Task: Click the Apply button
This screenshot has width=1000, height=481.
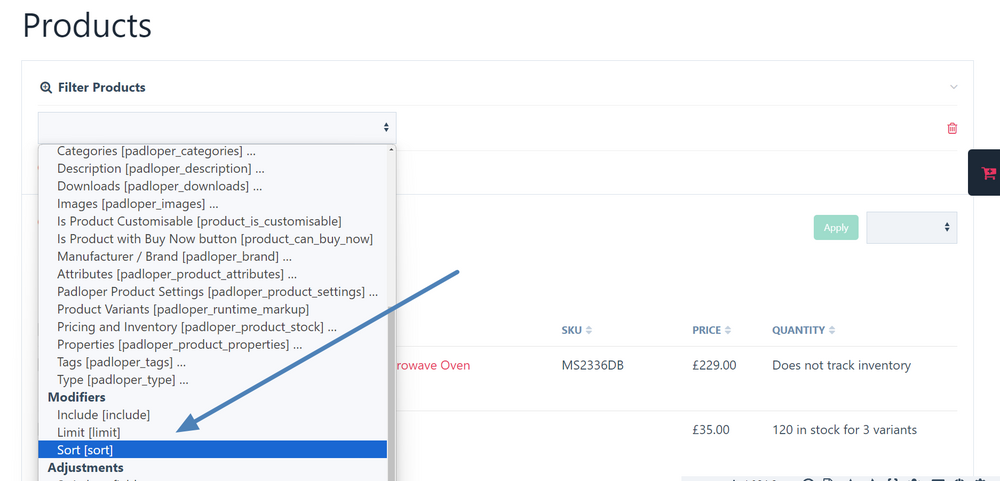Action: [x=835, y=227]
